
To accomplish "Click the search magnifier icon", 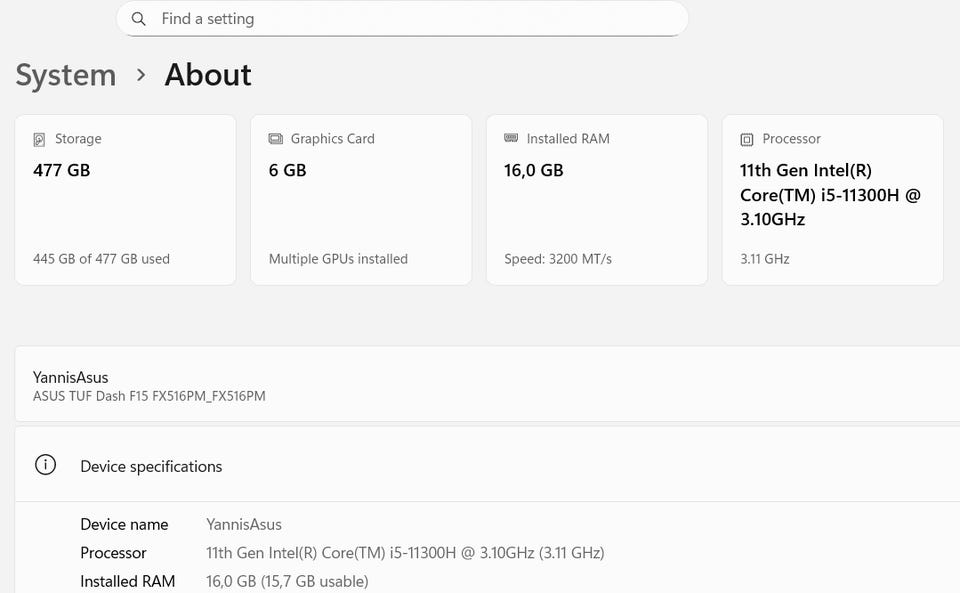I will 139,19.
